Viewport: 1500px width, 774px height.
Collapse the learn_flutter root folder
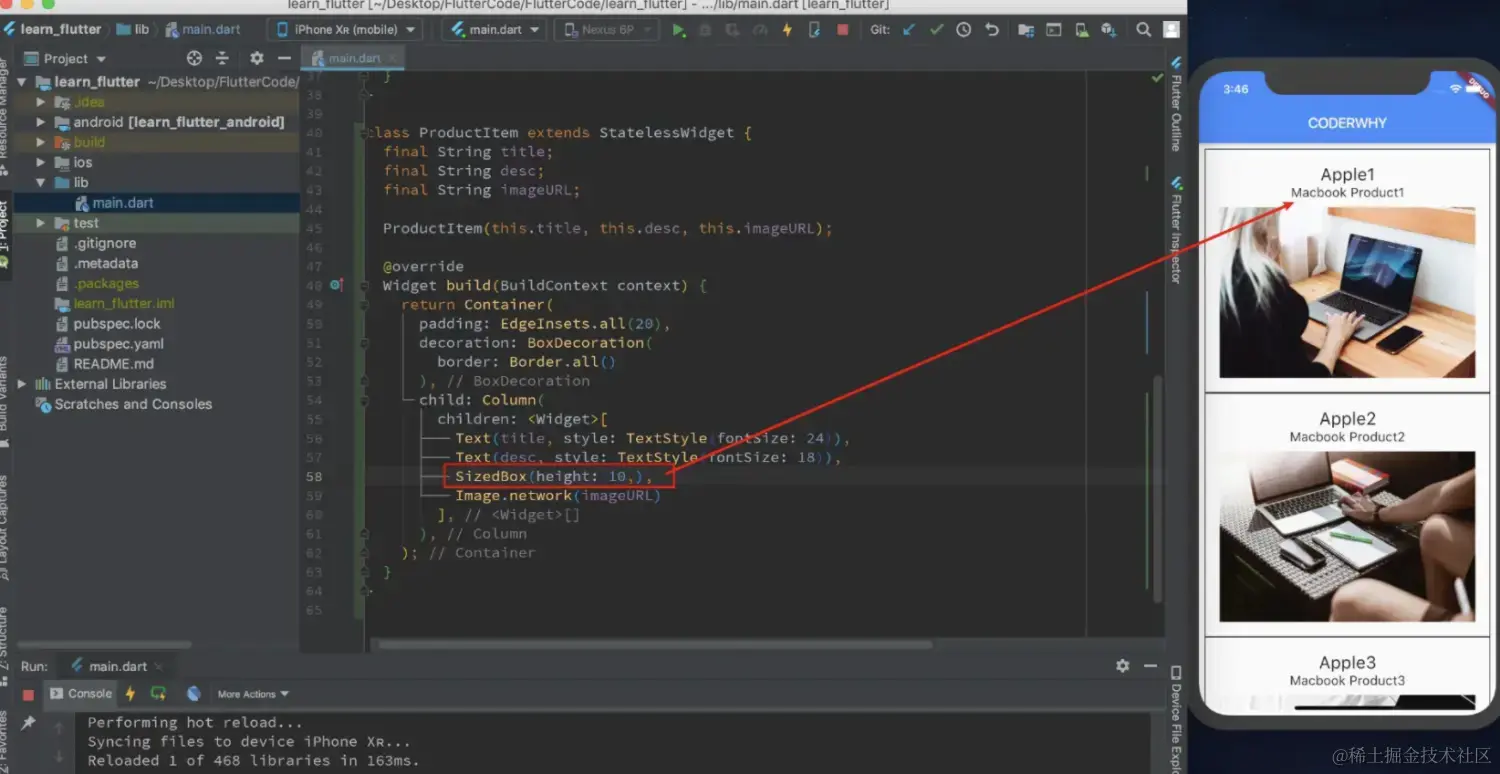point(22,82)
